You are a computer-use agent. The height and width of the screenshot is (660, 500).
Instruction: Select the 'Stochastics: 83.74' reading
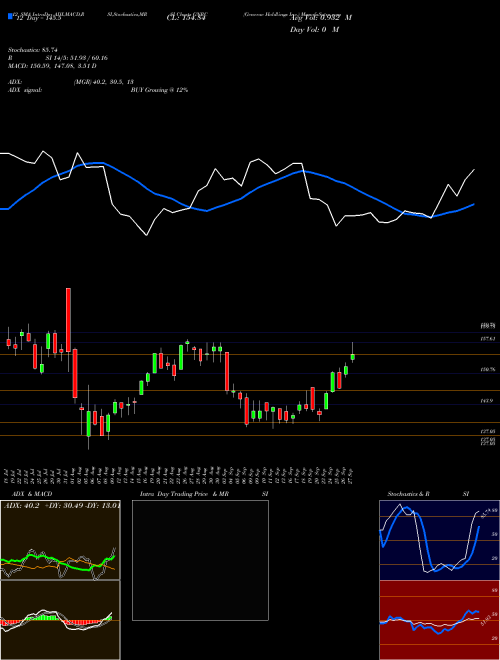click(x=32, y=50)
